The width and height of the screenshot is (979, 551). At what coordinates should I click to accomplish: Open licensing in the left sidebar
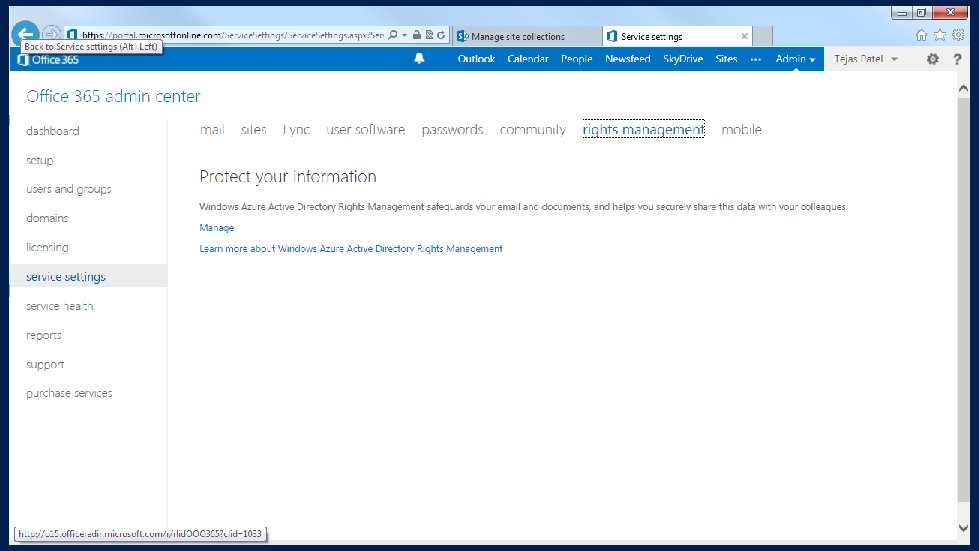(x=47, y=247)
